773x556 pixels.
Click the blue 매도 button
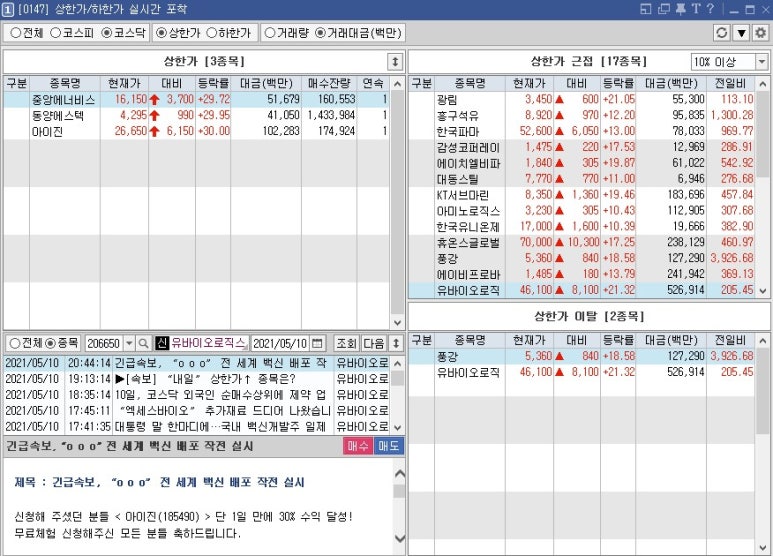(389, 446)
